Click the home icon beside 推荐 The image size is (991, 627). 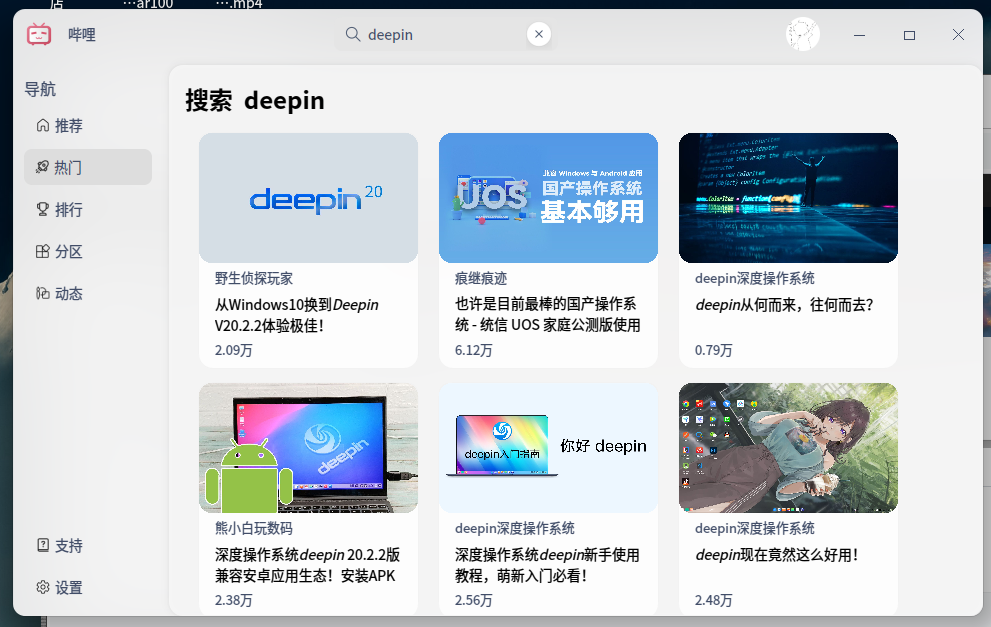(42, 125)
